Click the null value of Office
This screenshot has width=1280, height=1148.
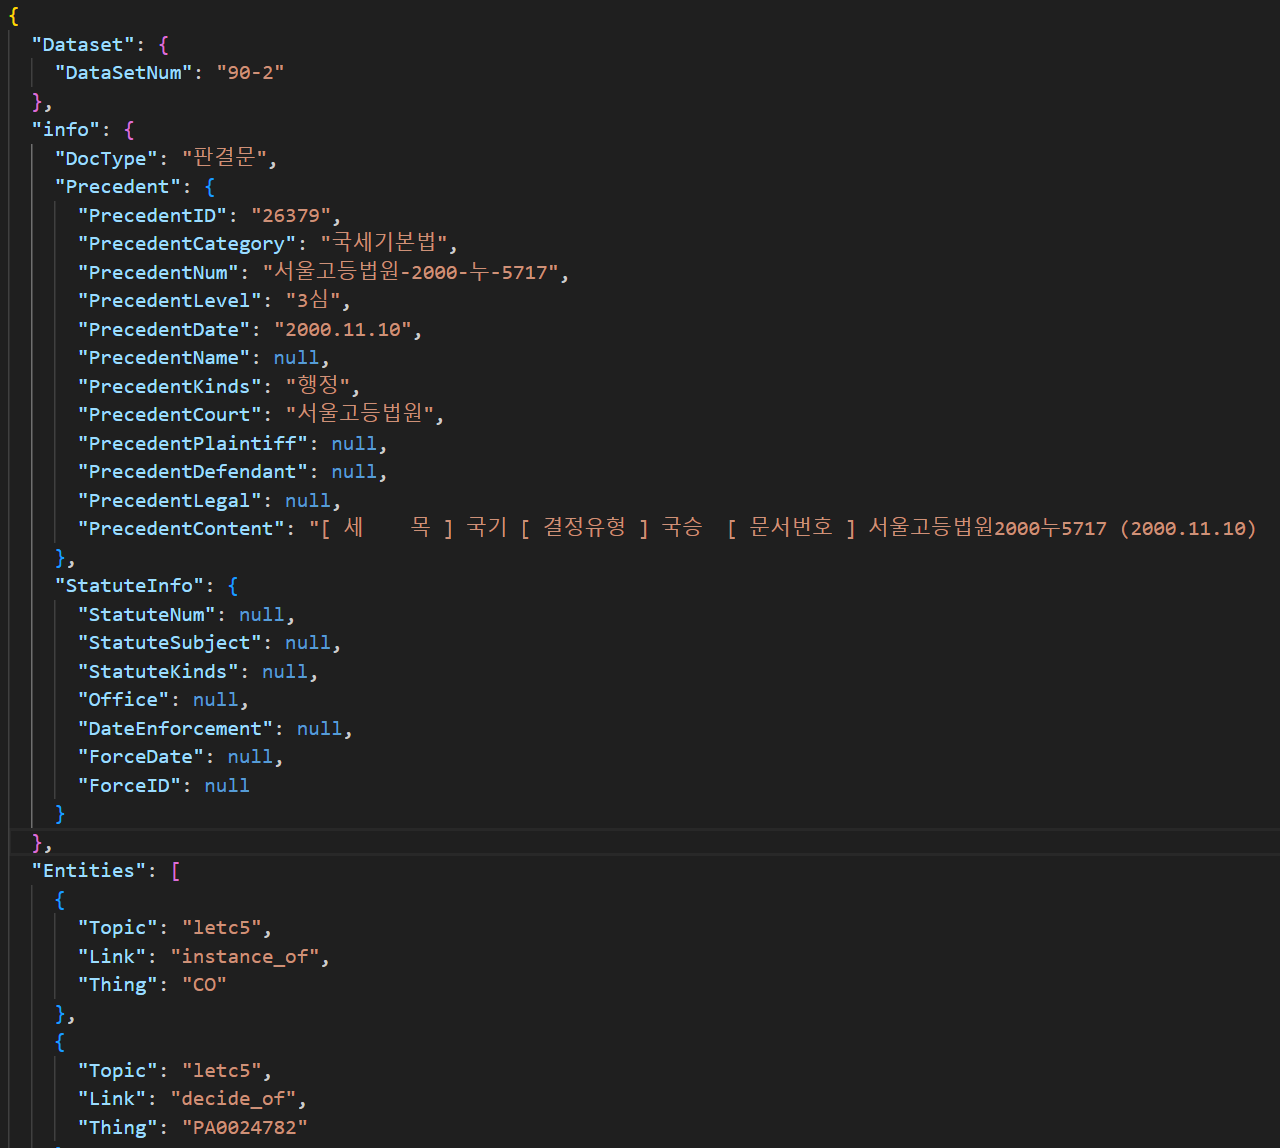215,700
